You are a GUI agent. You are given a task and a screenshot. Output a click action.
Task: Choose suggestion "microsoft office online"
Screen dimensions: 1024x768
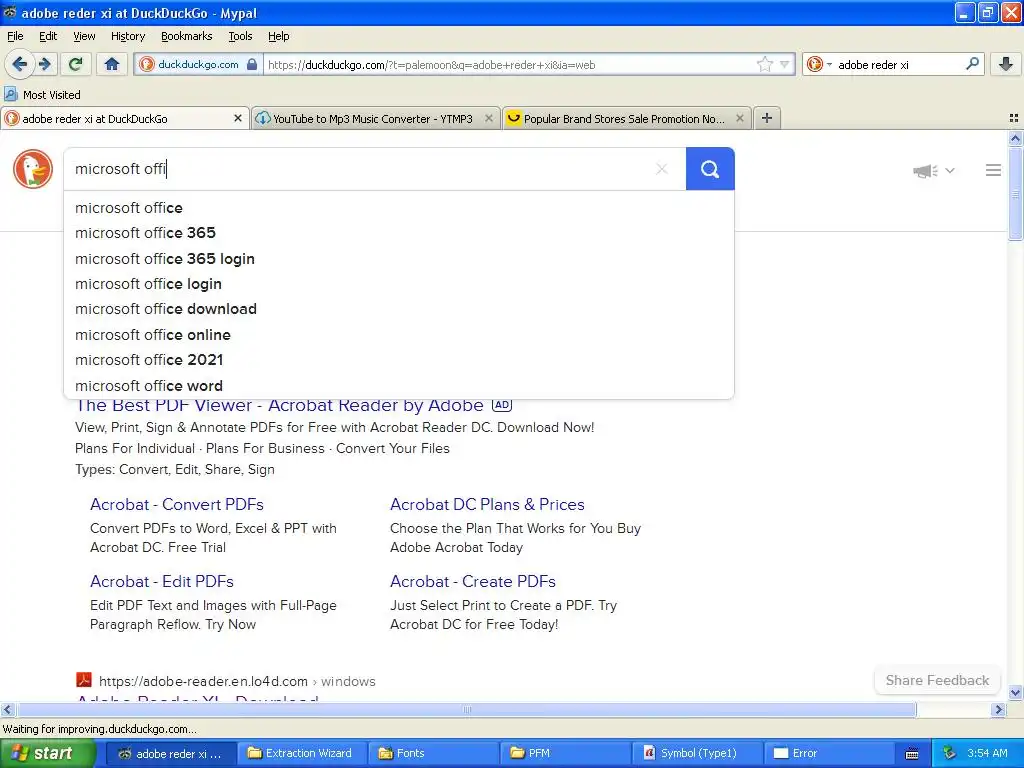click(x=398, y=335)
